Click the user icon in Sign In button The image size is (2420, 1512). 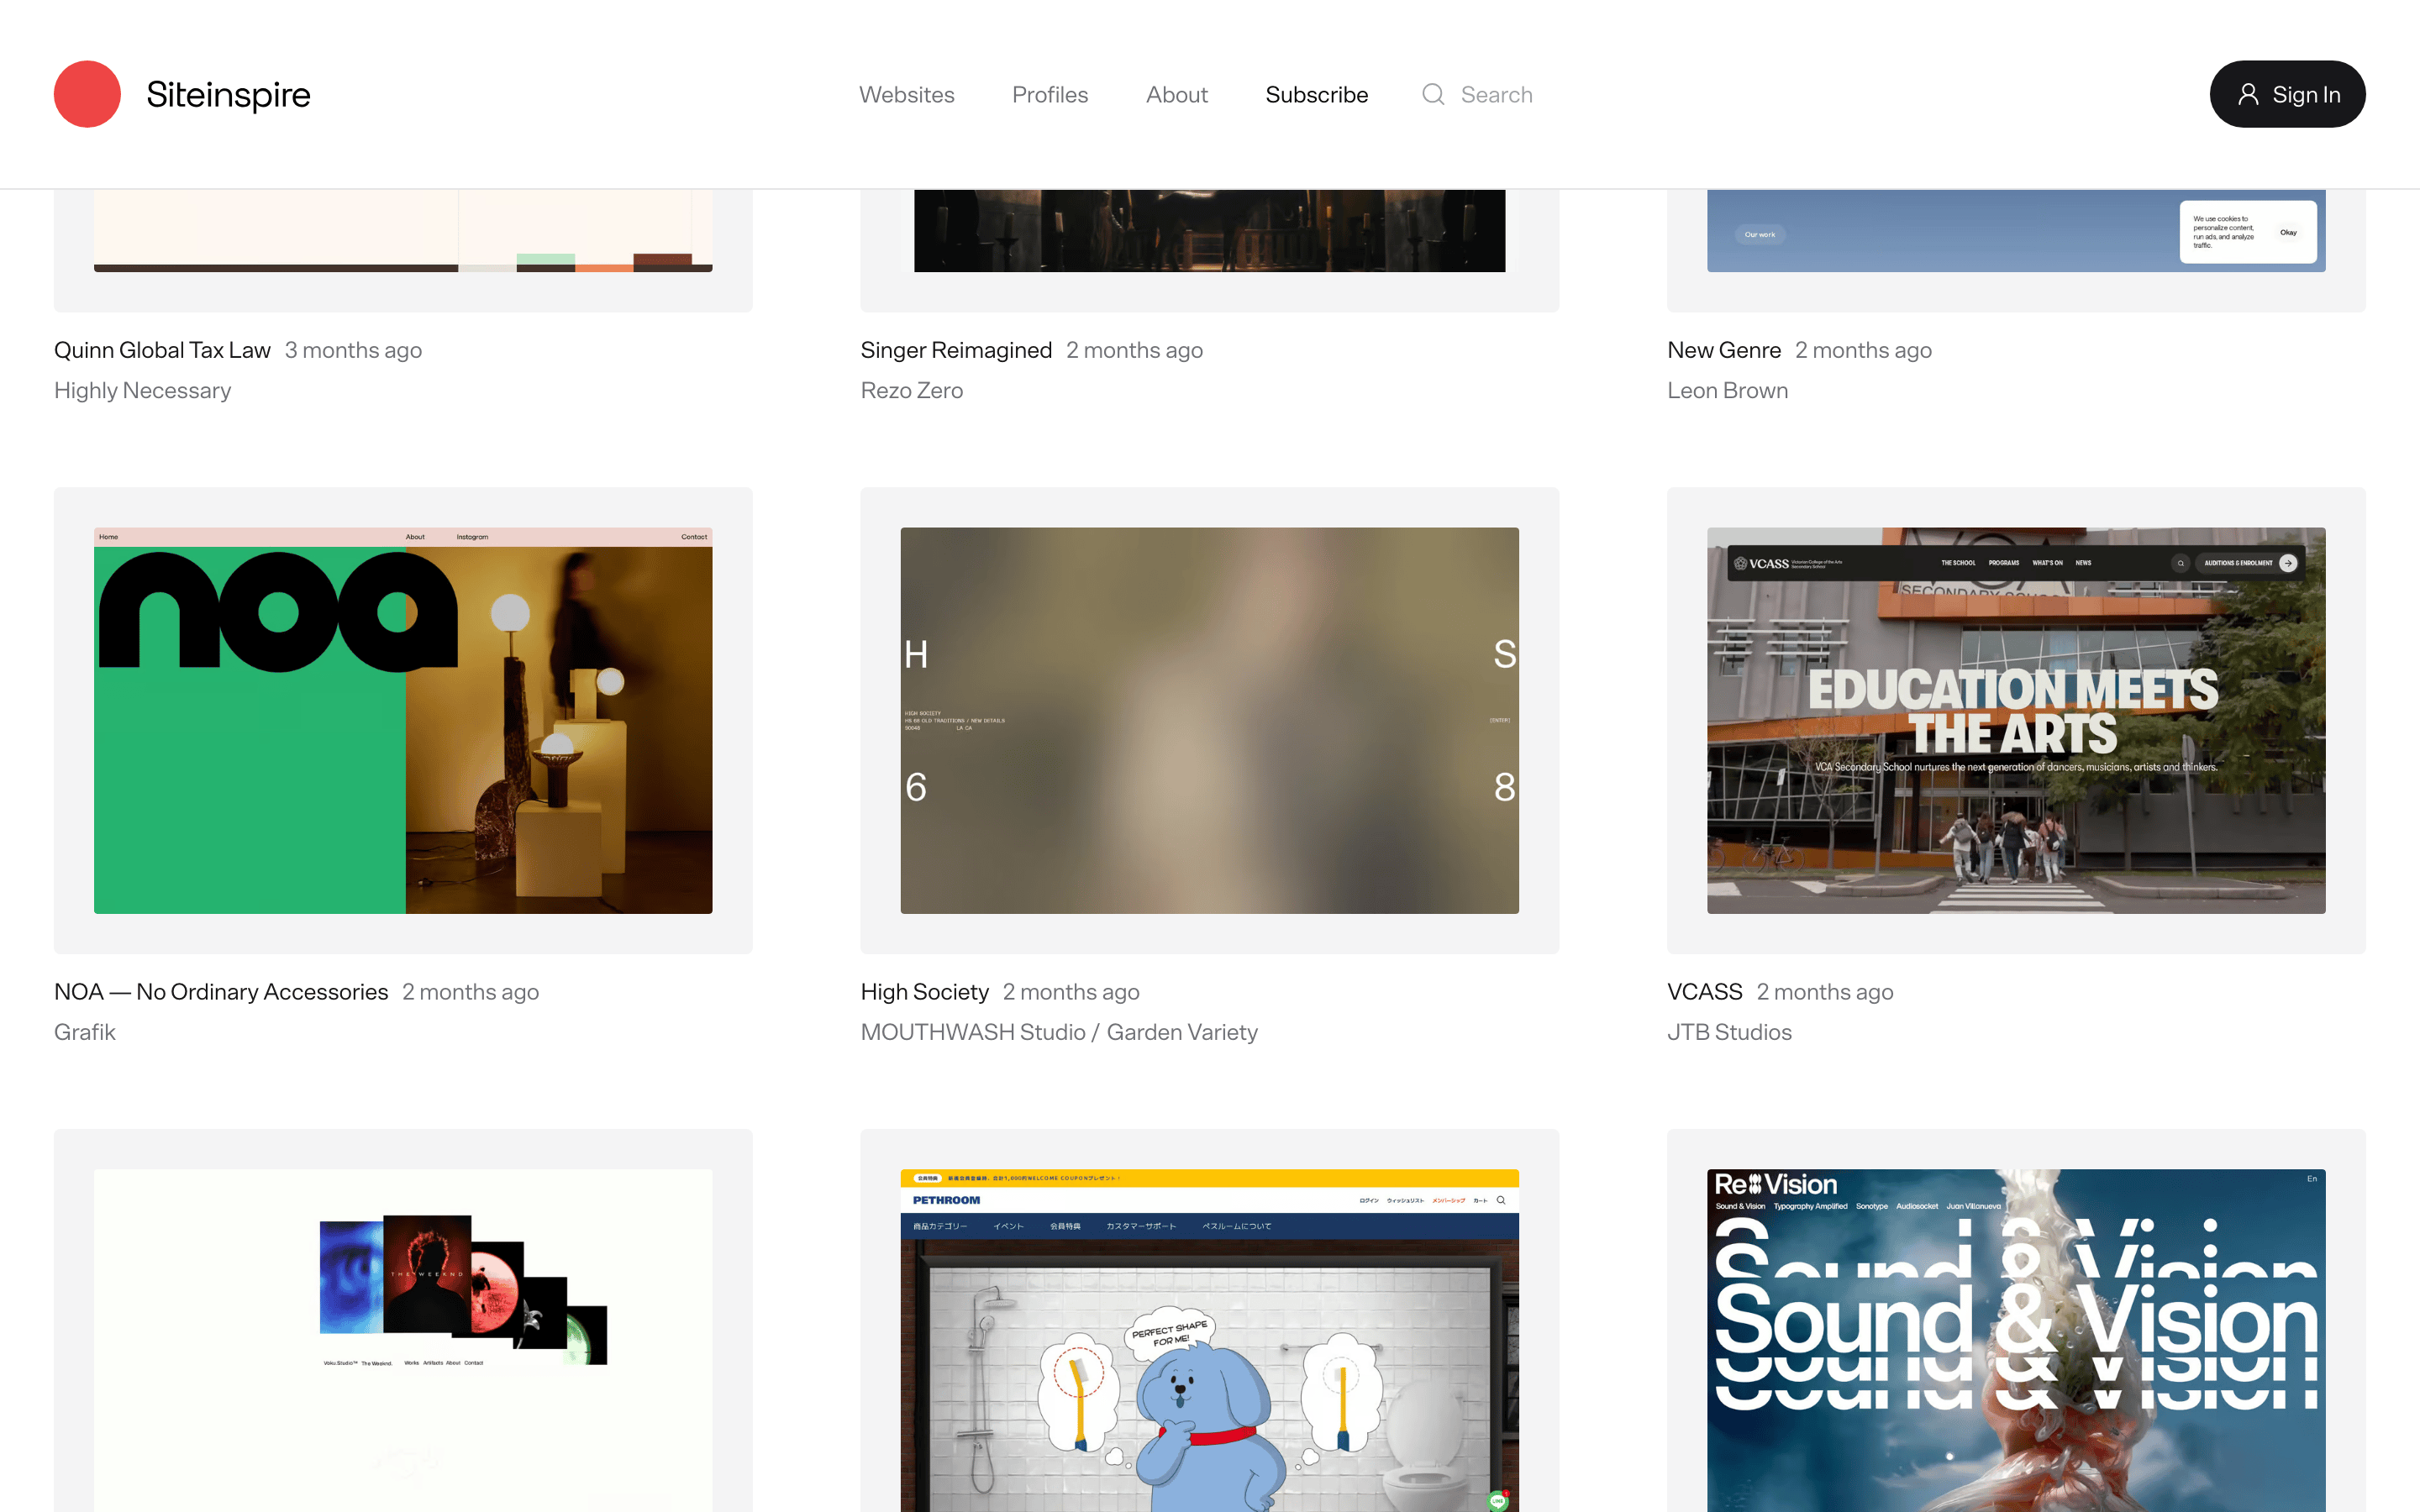2248,94
